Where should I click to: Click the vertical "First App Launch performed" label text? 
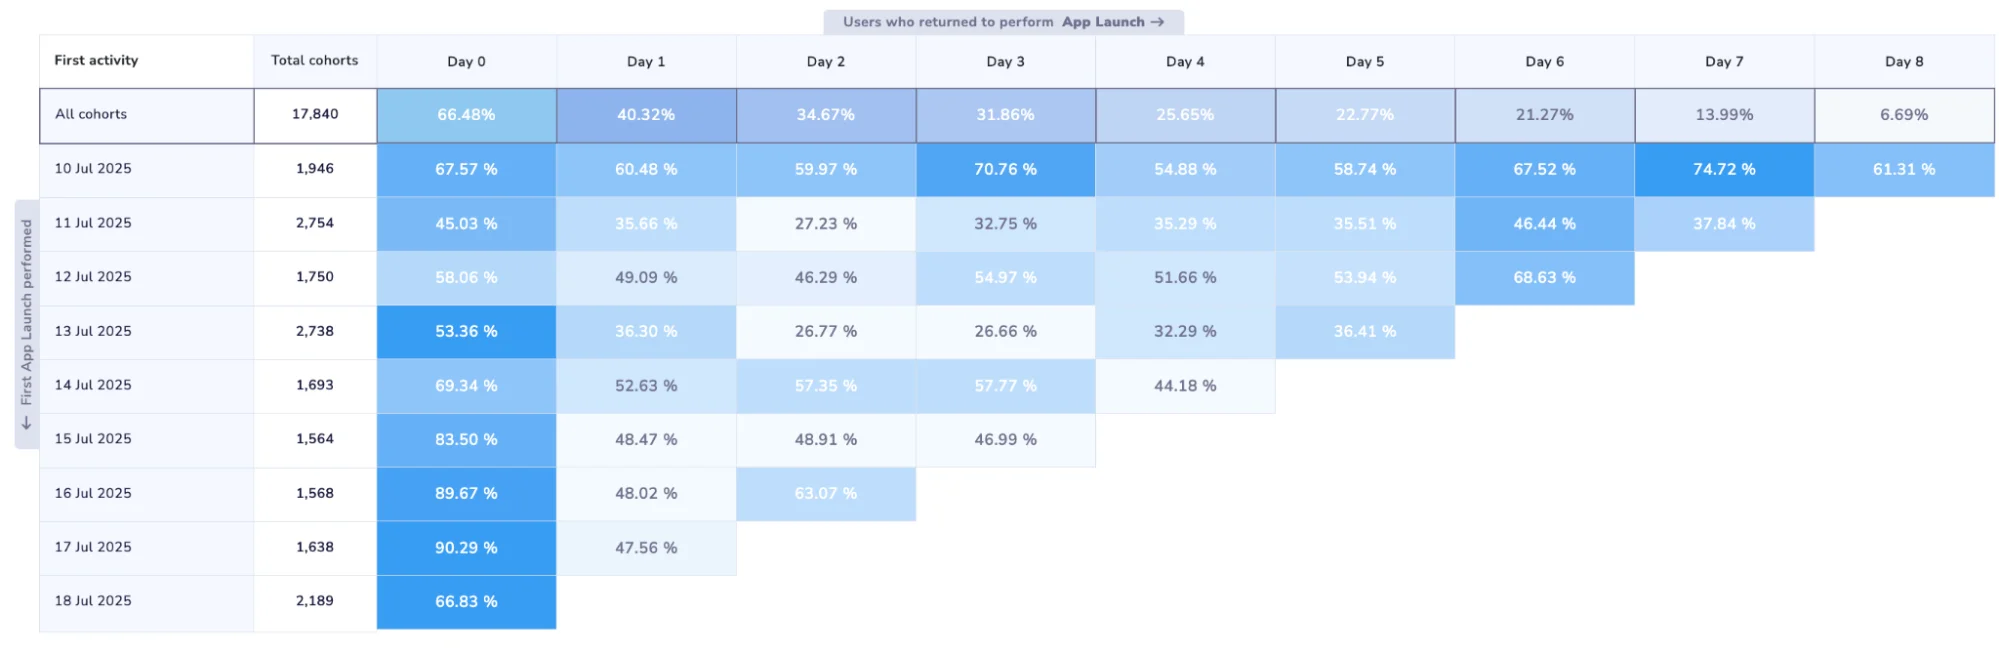27,311
